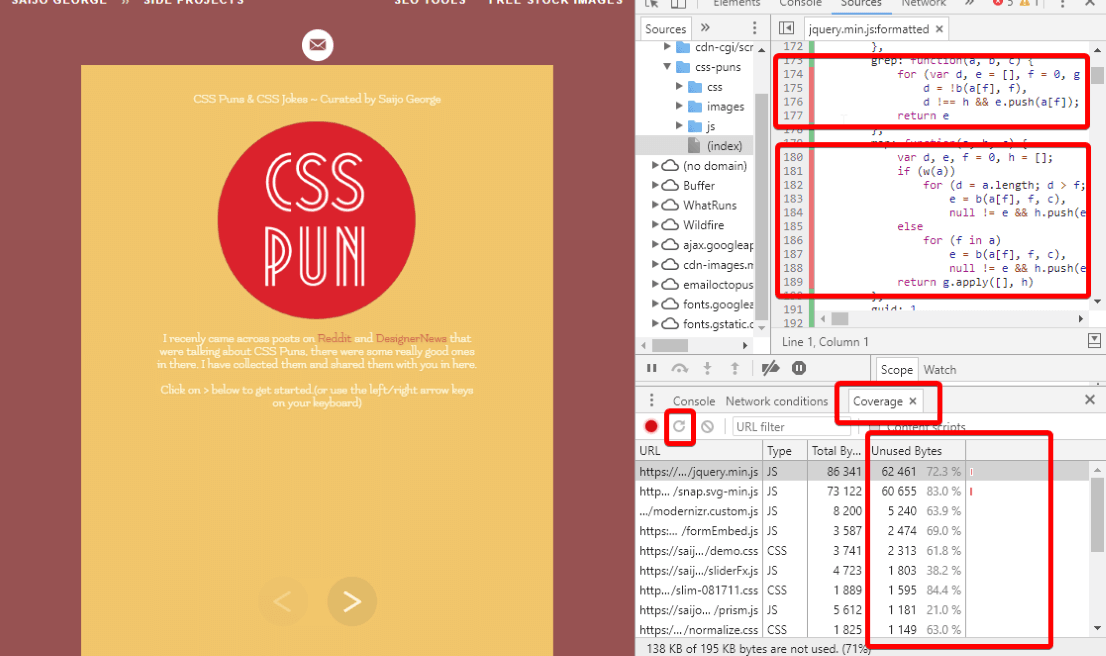Close the Coverage tab
The height and width of the screenshot is (656, 1106).
pos(913,401)
